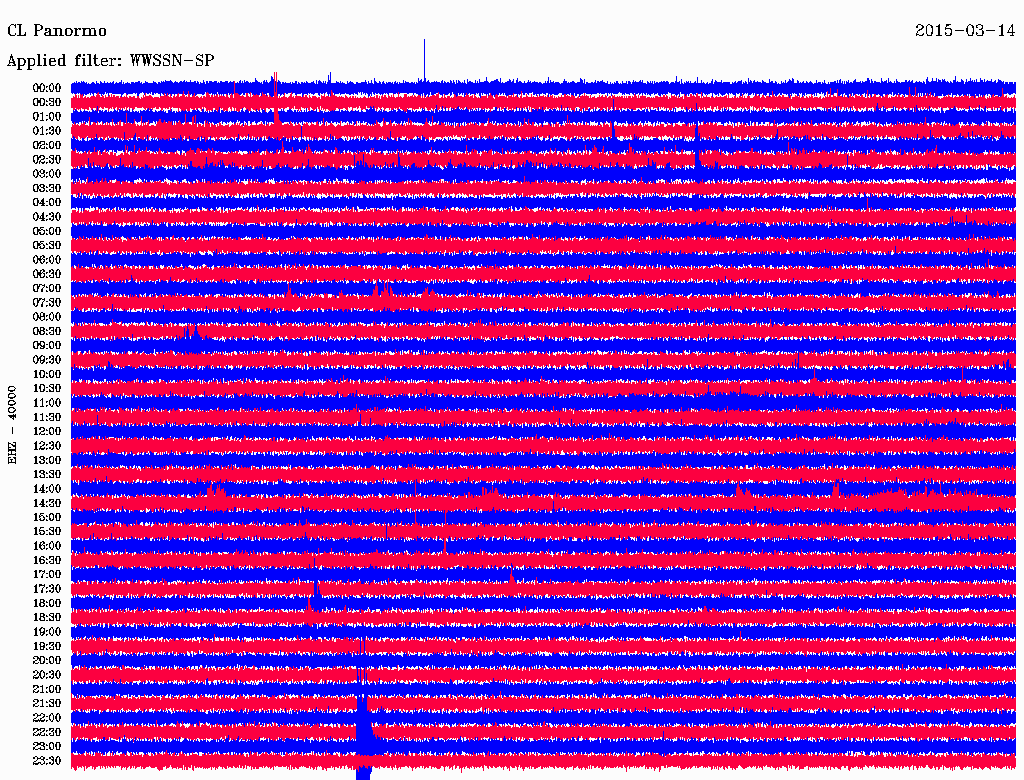
Task: Select the 22:30 time label
Action: point(47,732)
